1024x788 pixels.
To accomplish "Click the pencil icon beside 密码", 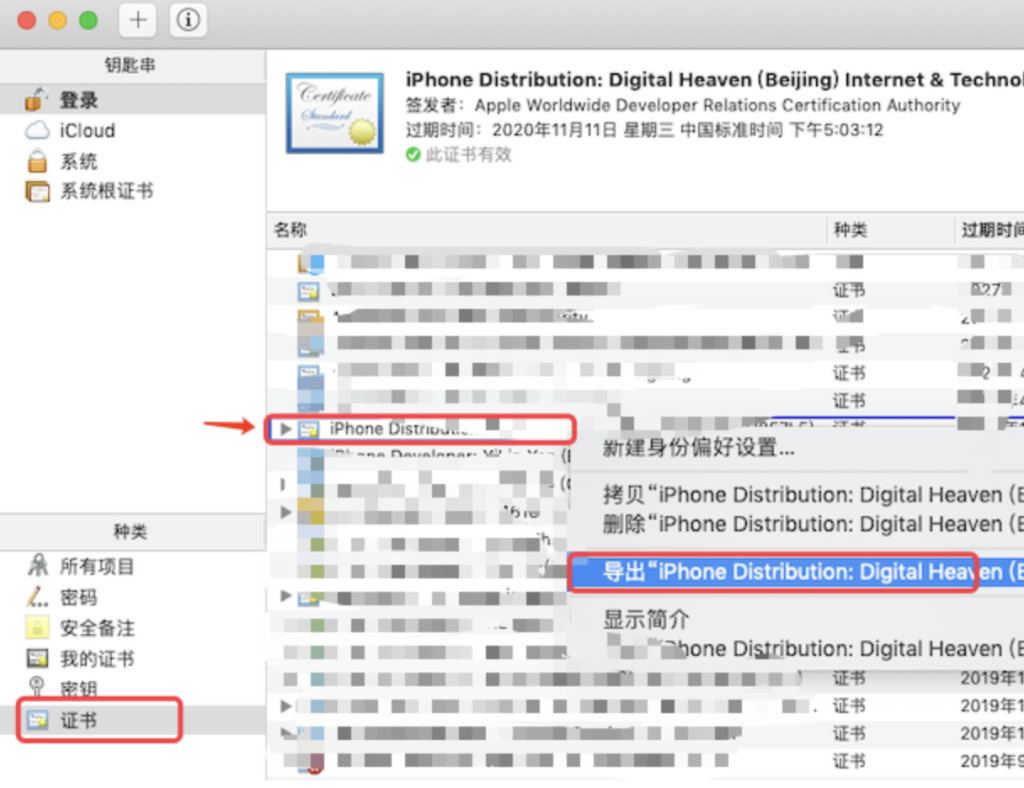I will coord(37,596).
